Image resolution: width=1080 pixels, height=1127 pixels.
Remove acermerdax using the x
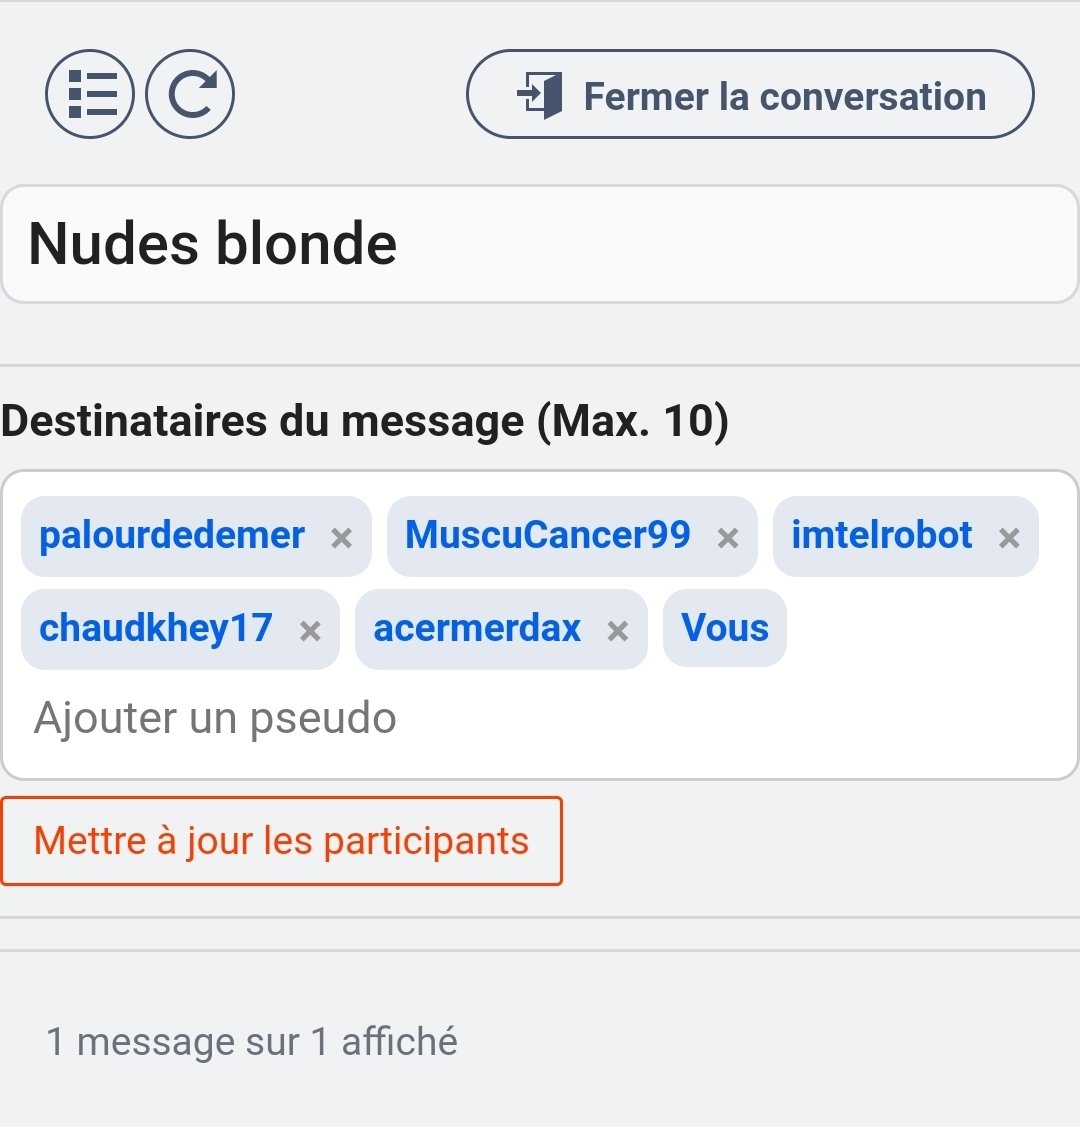[x=617, y=631]
